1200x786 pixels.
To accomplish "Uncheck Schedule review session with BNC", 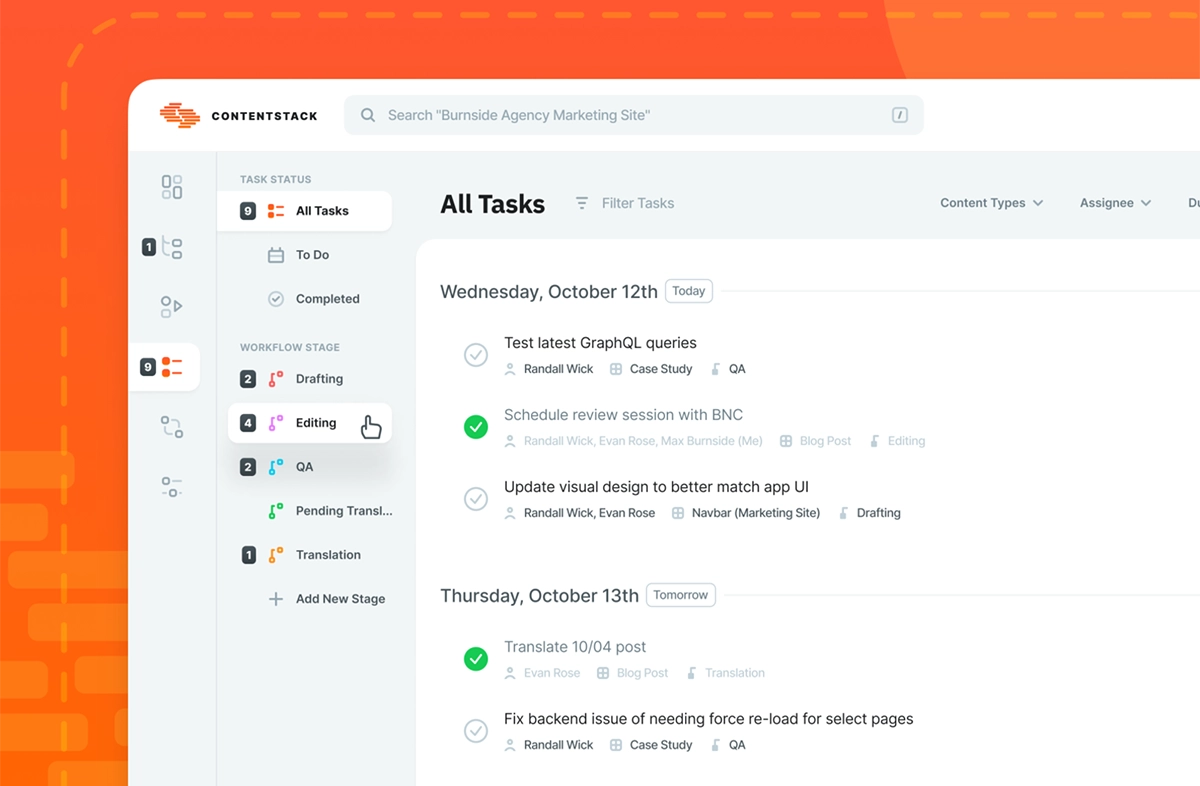I will click(476, 427).
